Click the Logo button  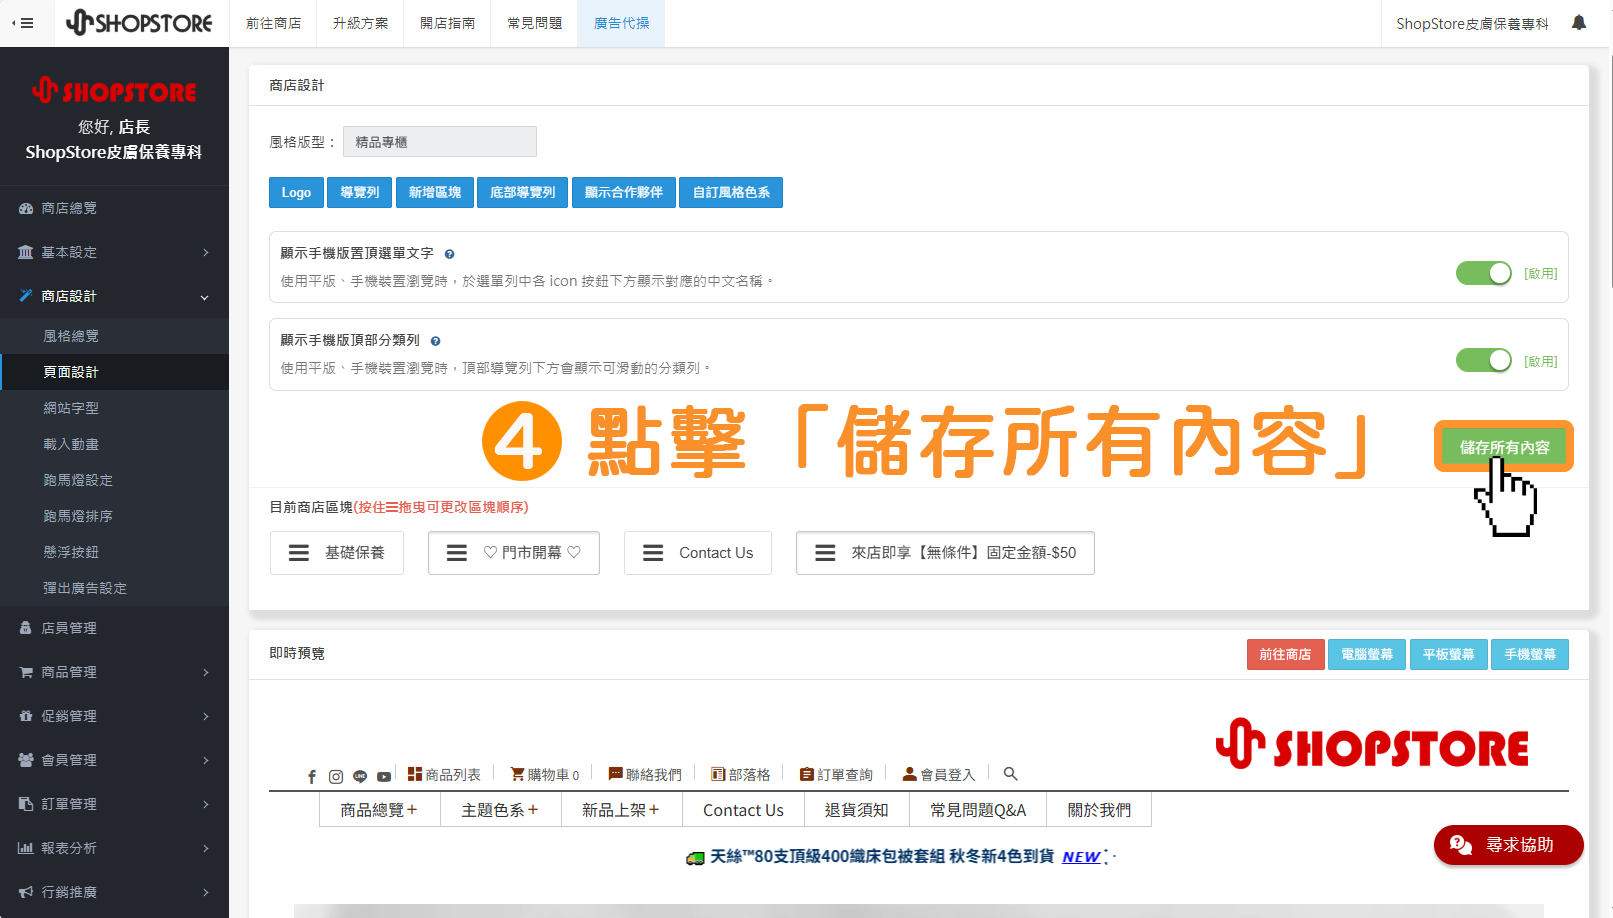point(296,192)
